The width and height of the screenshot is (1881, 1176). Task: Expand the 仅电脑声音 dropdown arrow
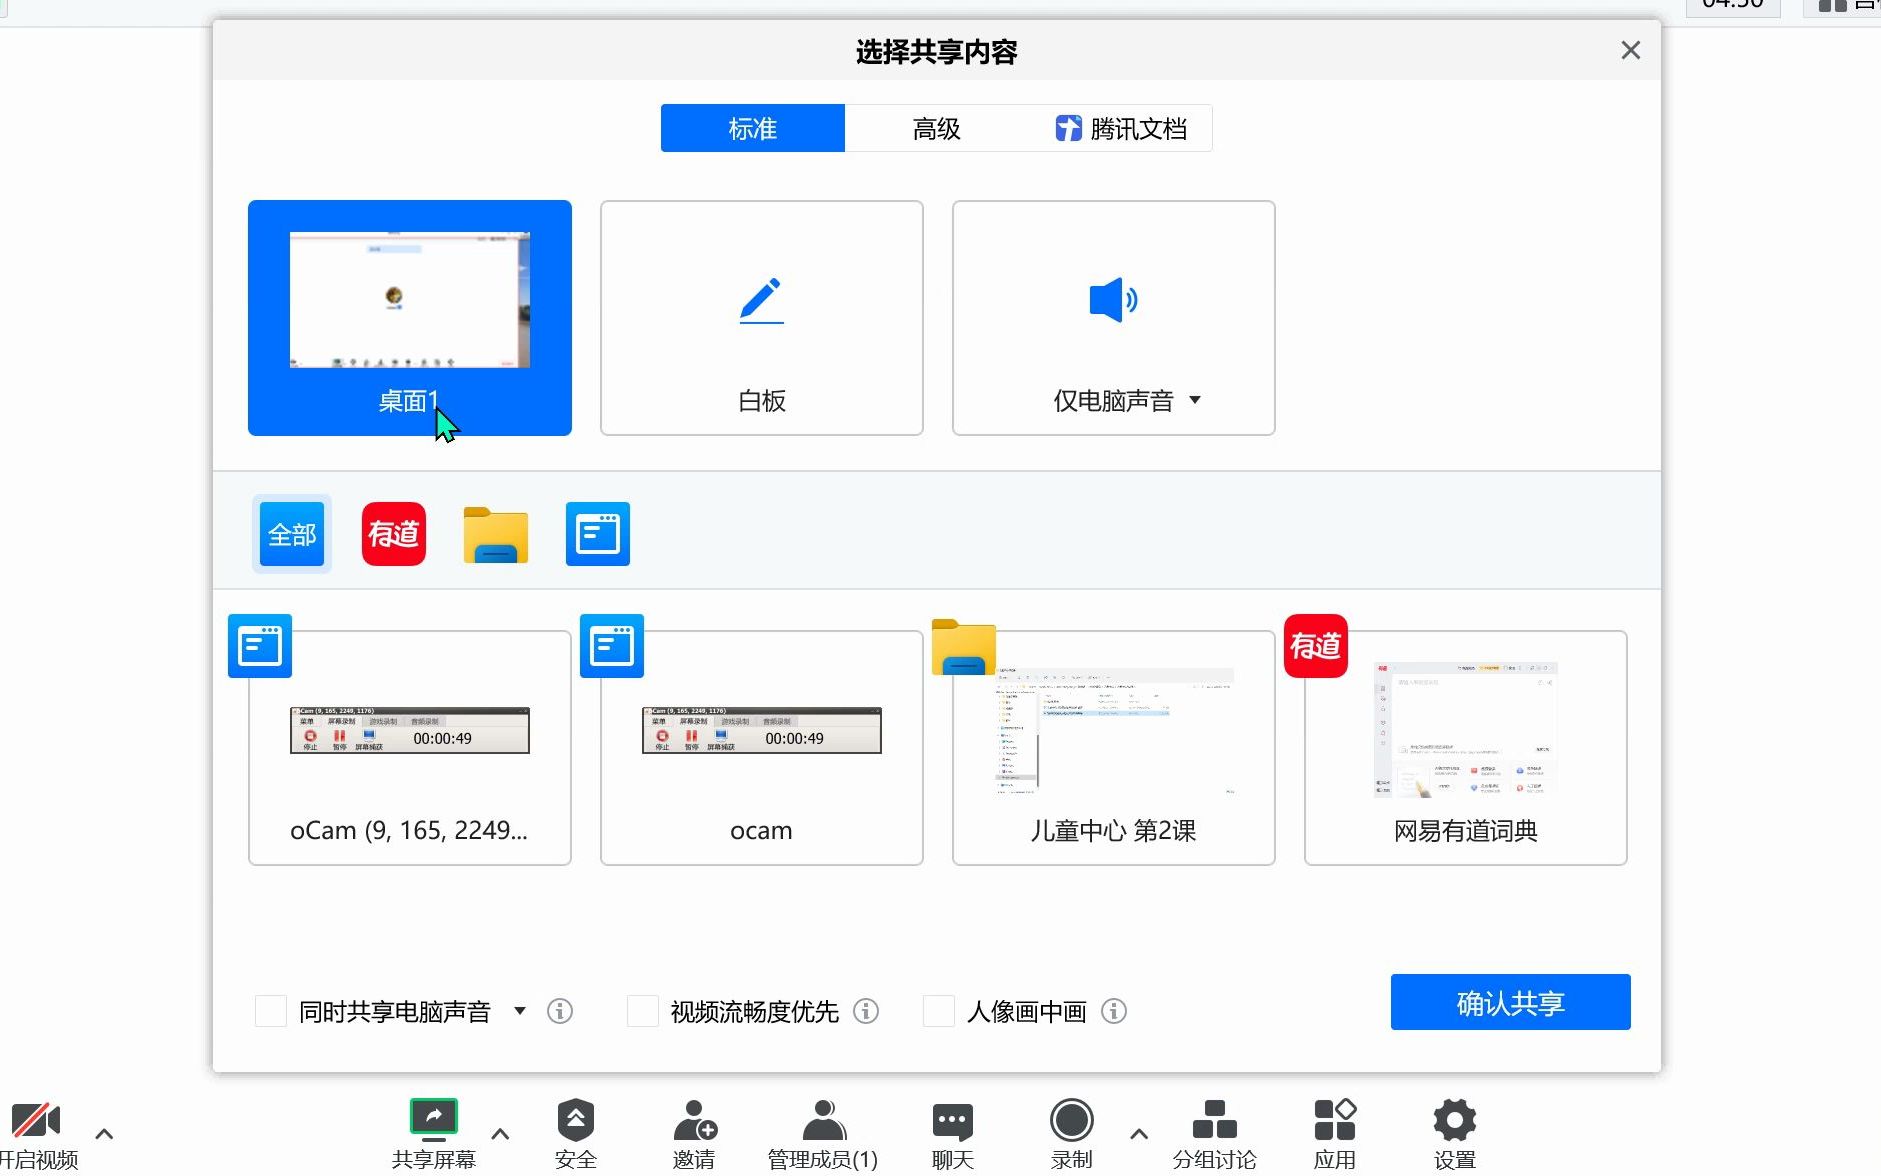pyautogui.click(x=1195, y=400)
